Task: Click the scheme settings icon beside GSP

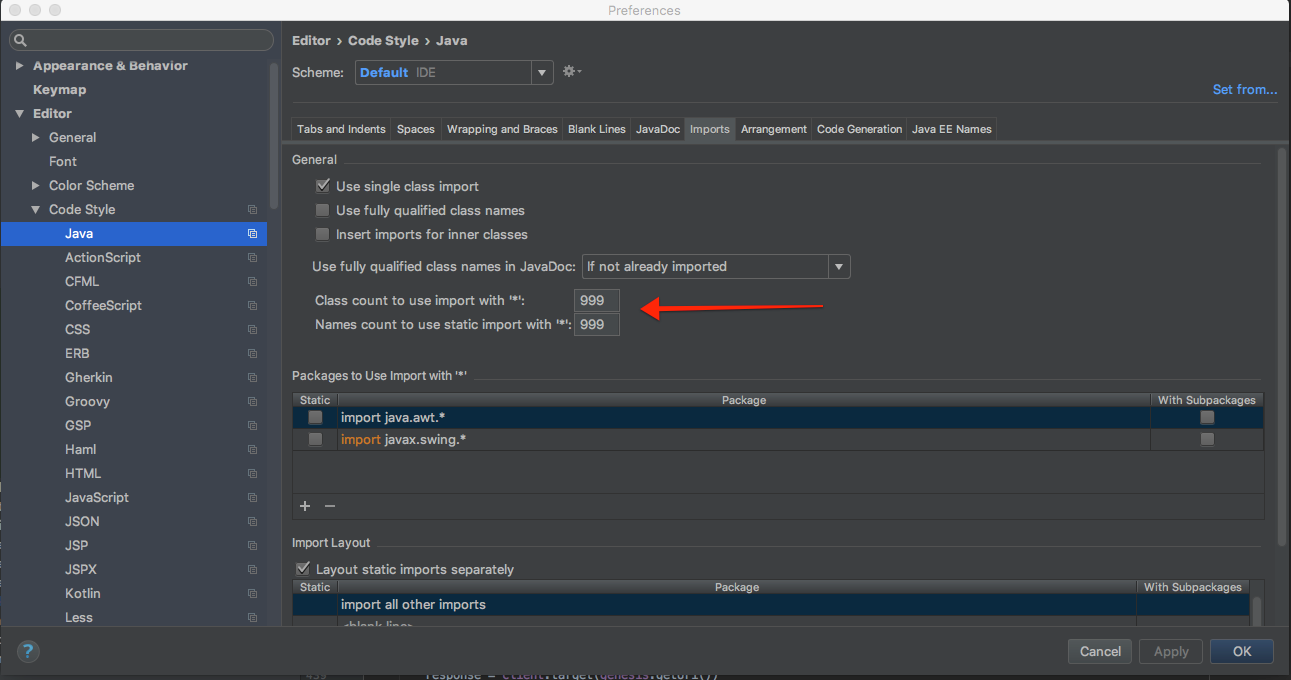Action: pyautogui.click(x=252, y=426)
